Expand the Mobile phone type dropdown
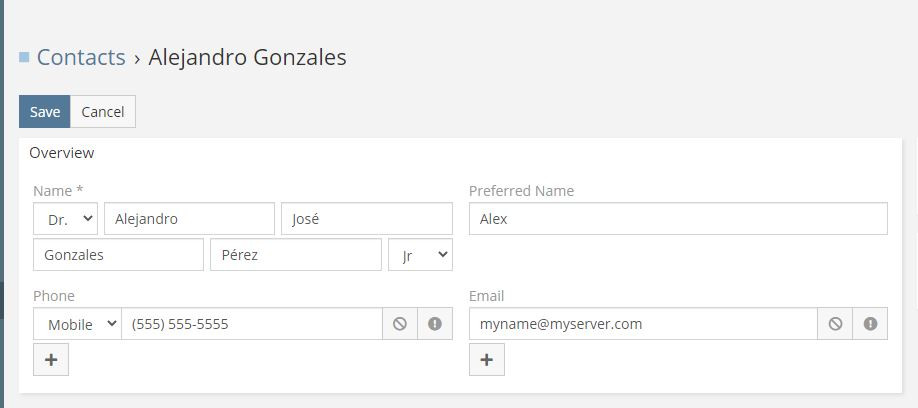This screenshot has width=918, height=408. click(77, 324)
